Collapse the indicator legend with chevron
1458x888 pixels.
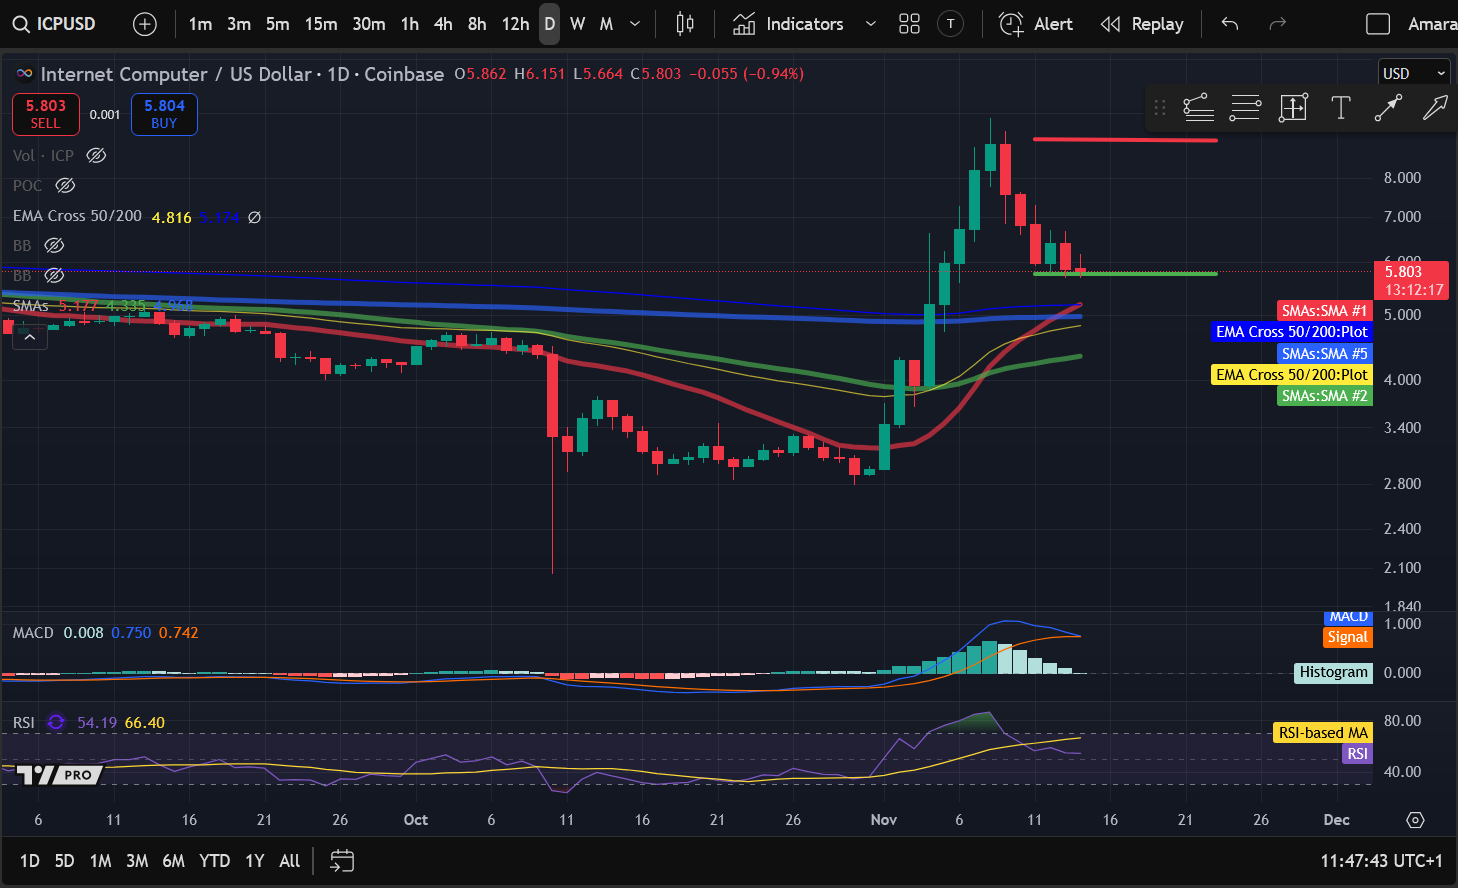30,338
